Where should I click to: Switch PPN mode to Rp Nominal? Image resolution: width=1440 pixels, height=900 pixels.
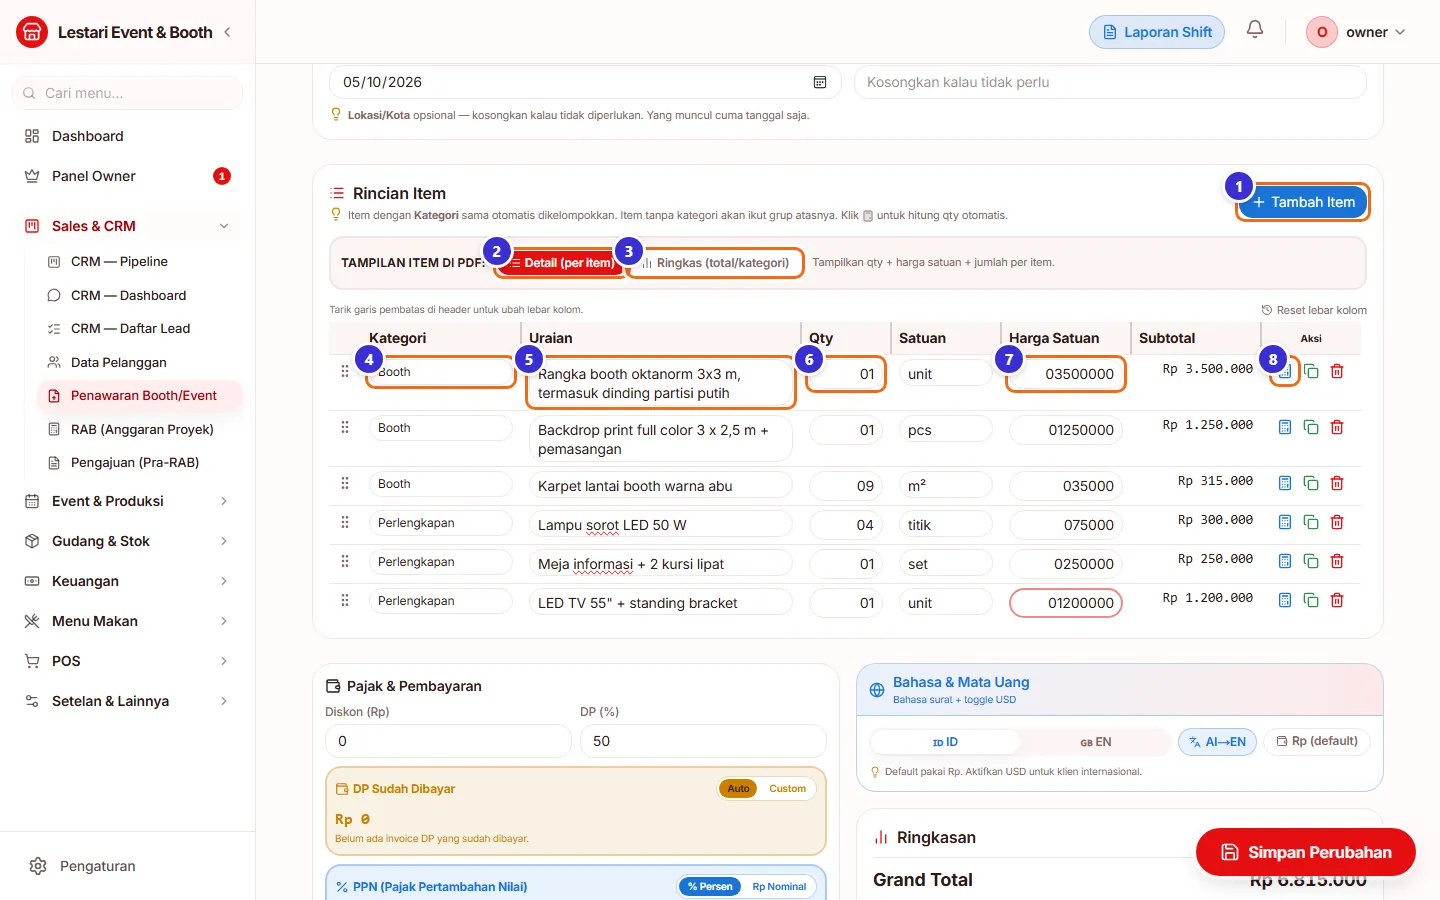click(779, 887)
